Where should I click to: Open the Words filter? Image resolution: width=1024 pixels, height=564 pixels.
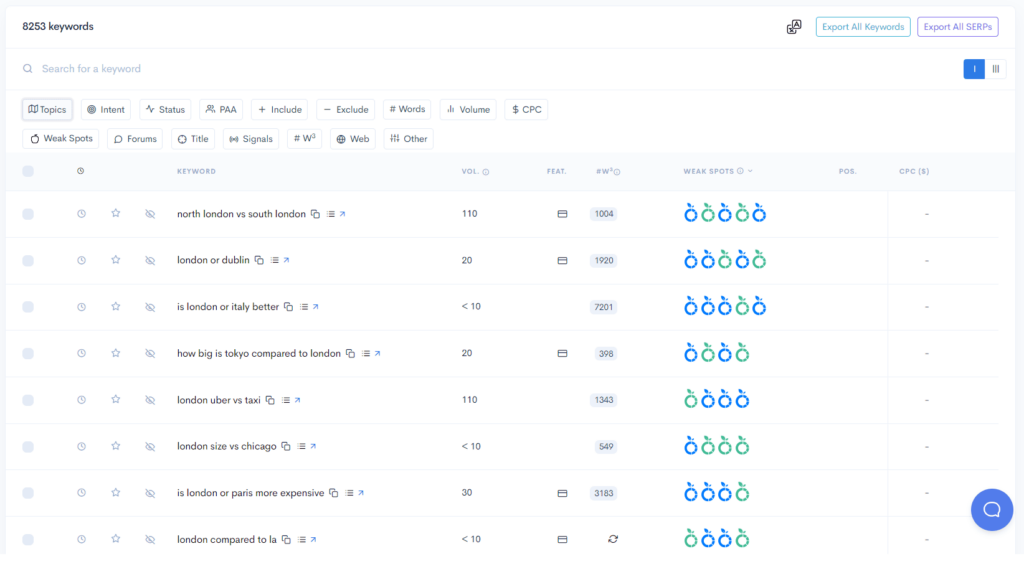pos(408,110)
